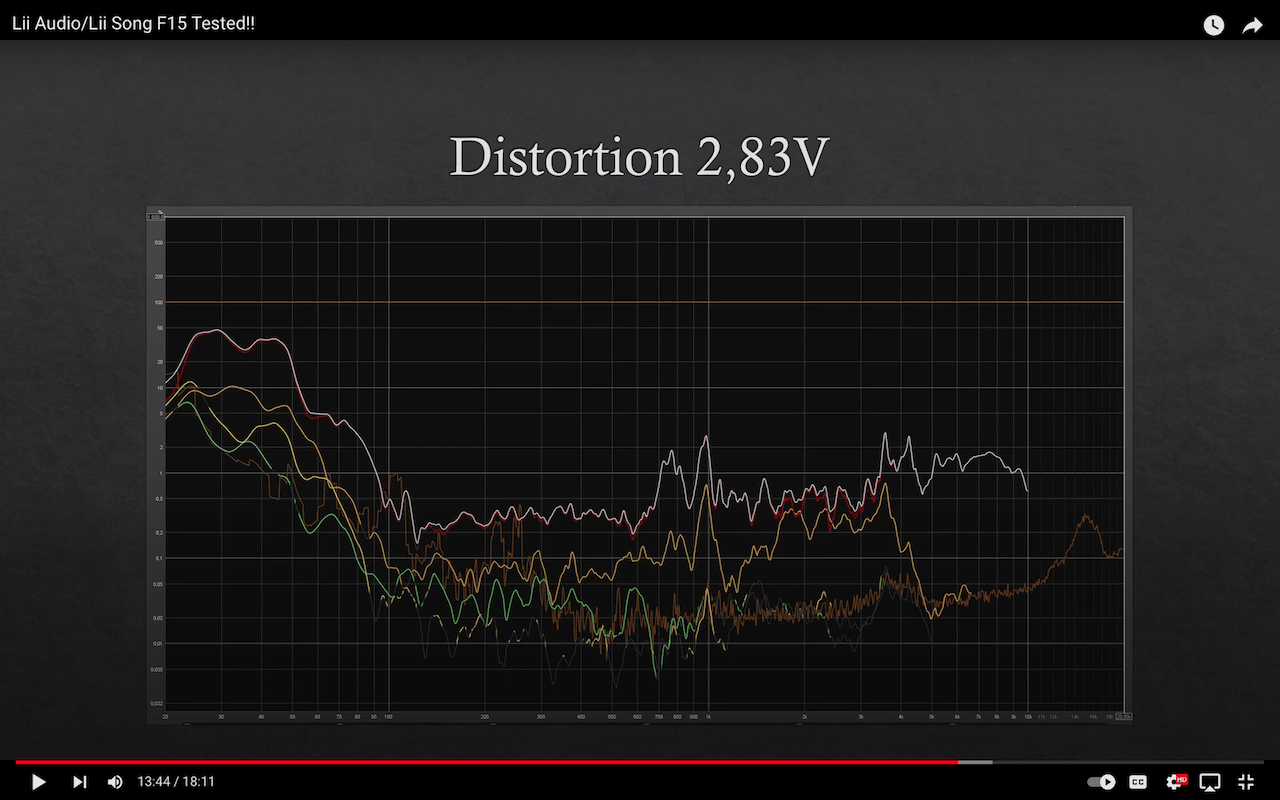
Task: Turn on closed captions
Action: 1138,782
